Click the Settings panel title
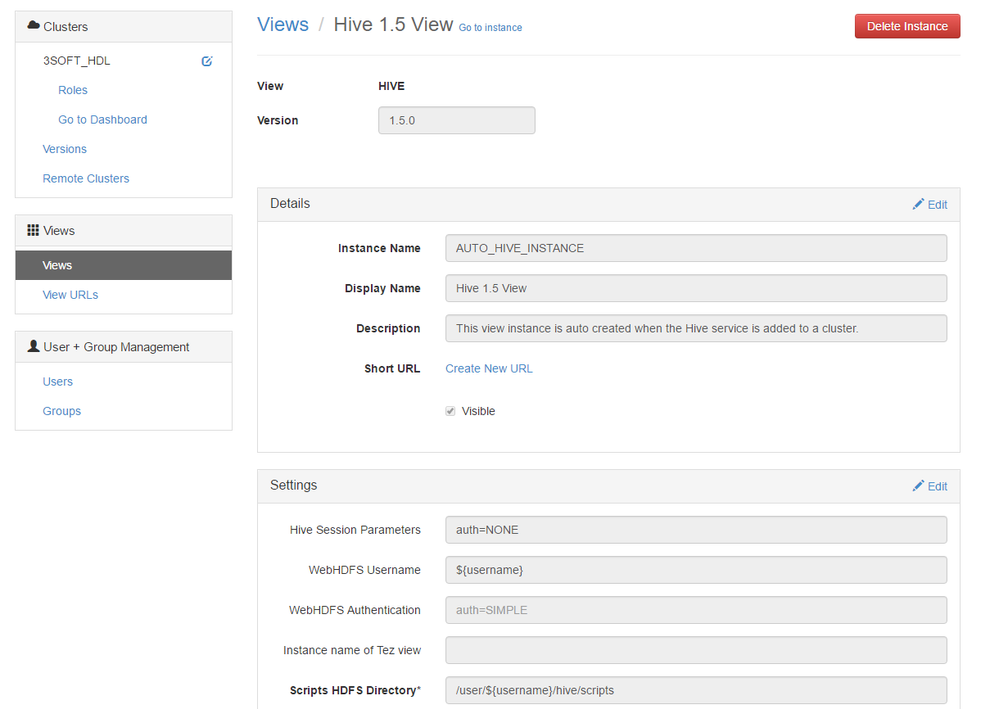The image size is (999, 709). point(294,485)
